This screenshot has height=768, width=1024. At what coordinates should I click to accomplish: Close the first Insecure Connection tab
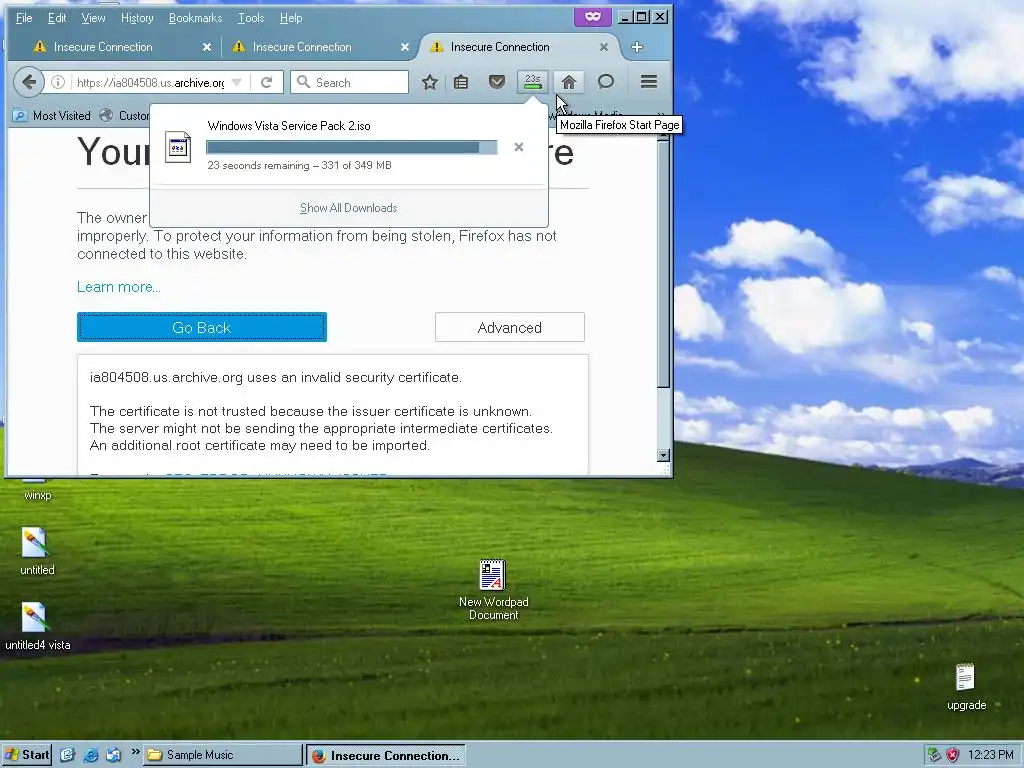tap(206, 47)
